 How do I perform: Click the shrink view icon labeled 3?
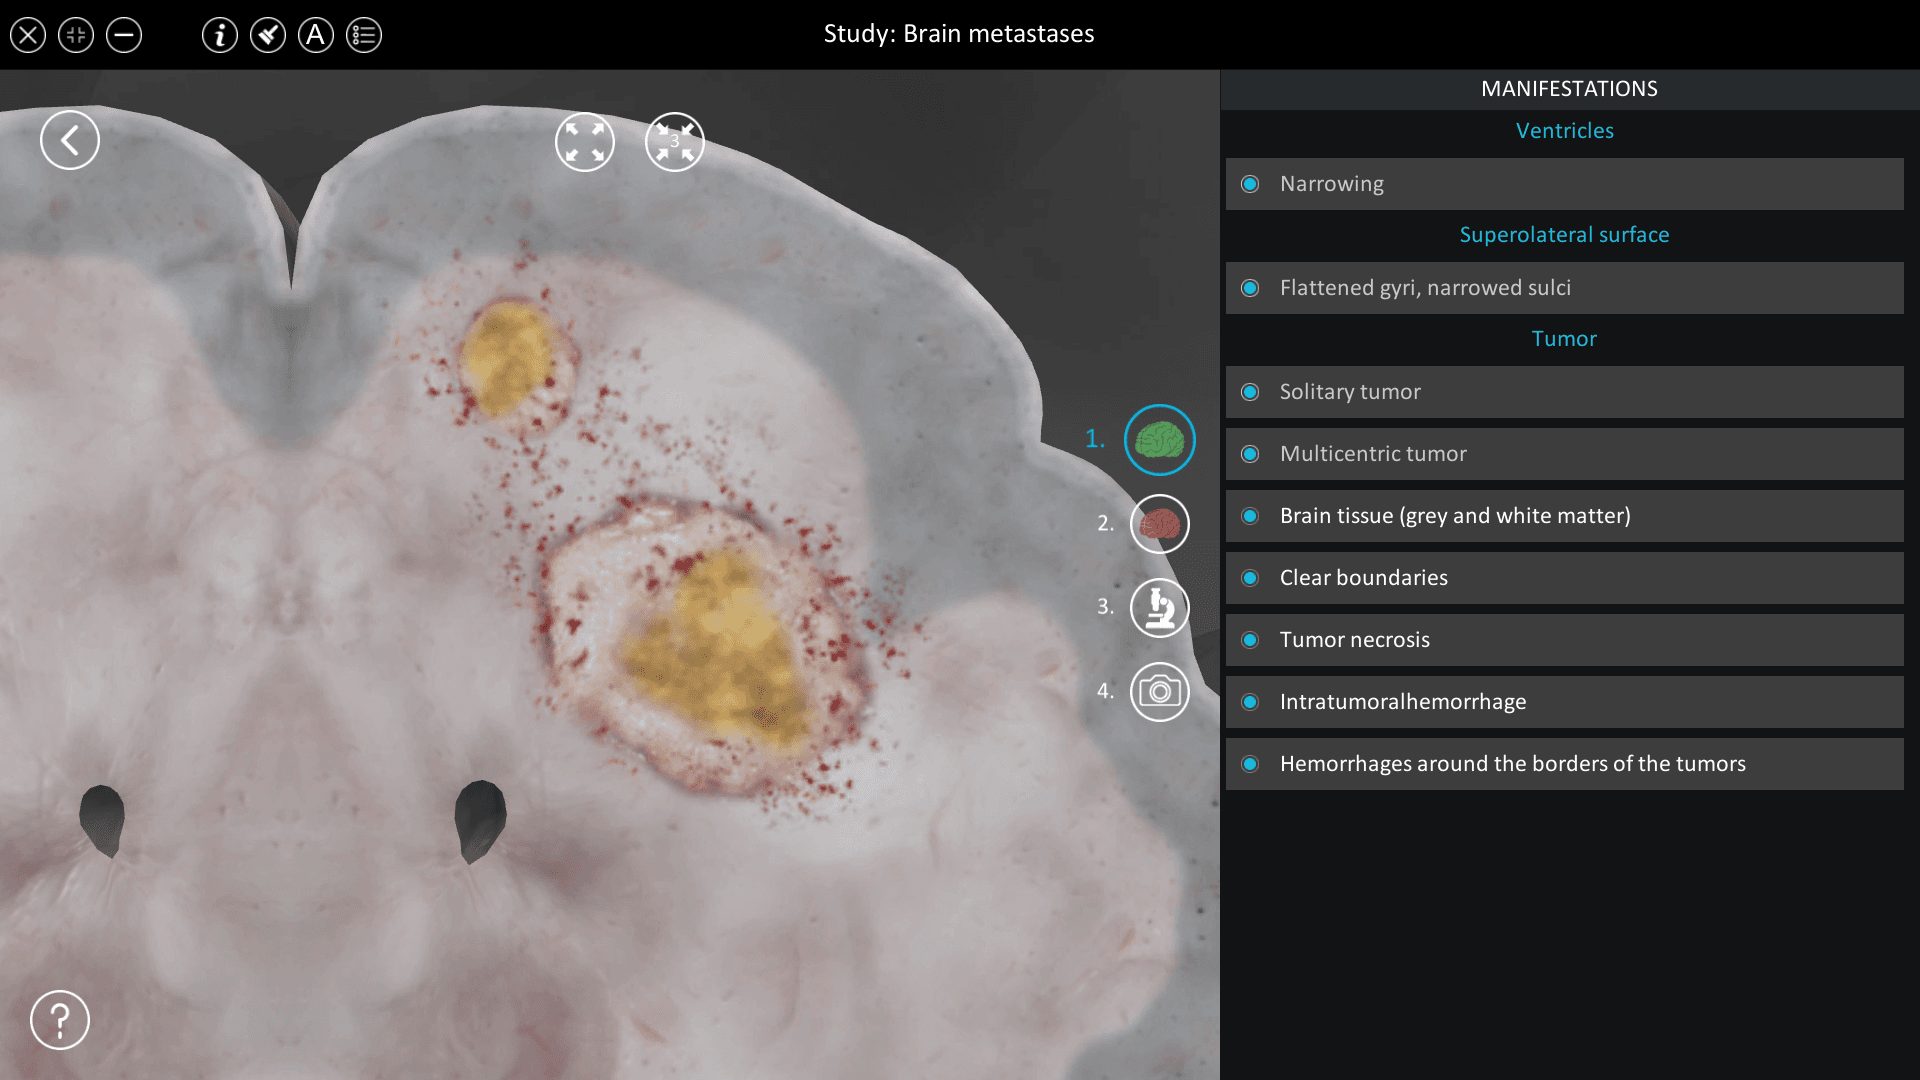(675, 142)
